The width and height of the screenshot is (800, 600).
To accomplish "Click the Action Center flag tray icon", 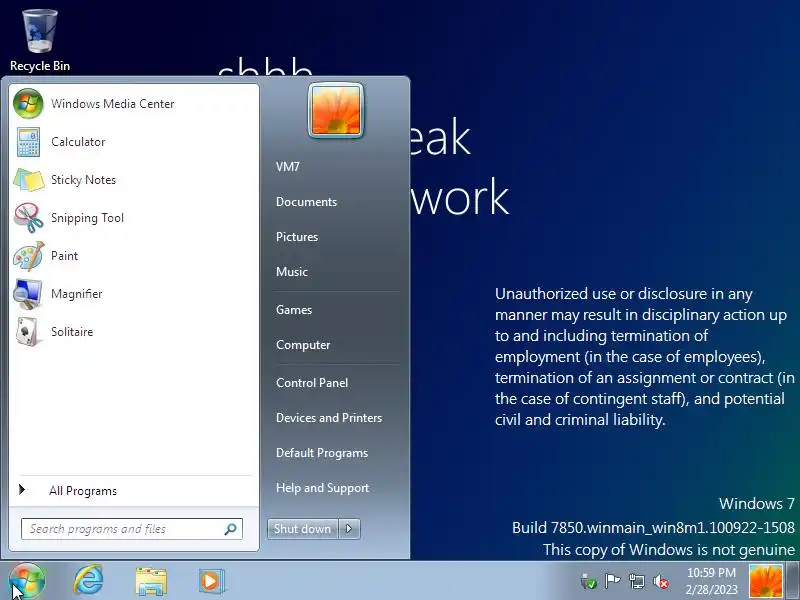I will click(x=612, y=581).
